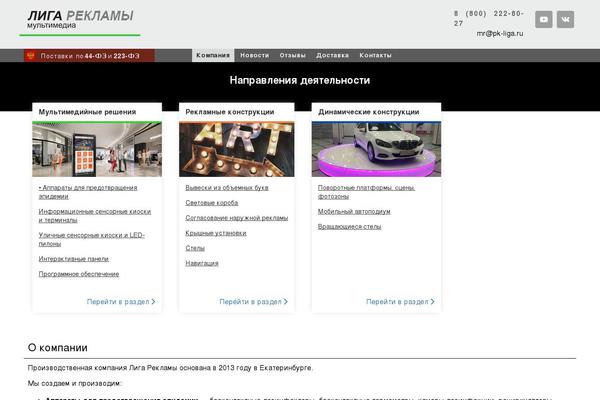600x400 pixels.
Task: Open the YouTube channel icon
Action: tap(543, 20)
